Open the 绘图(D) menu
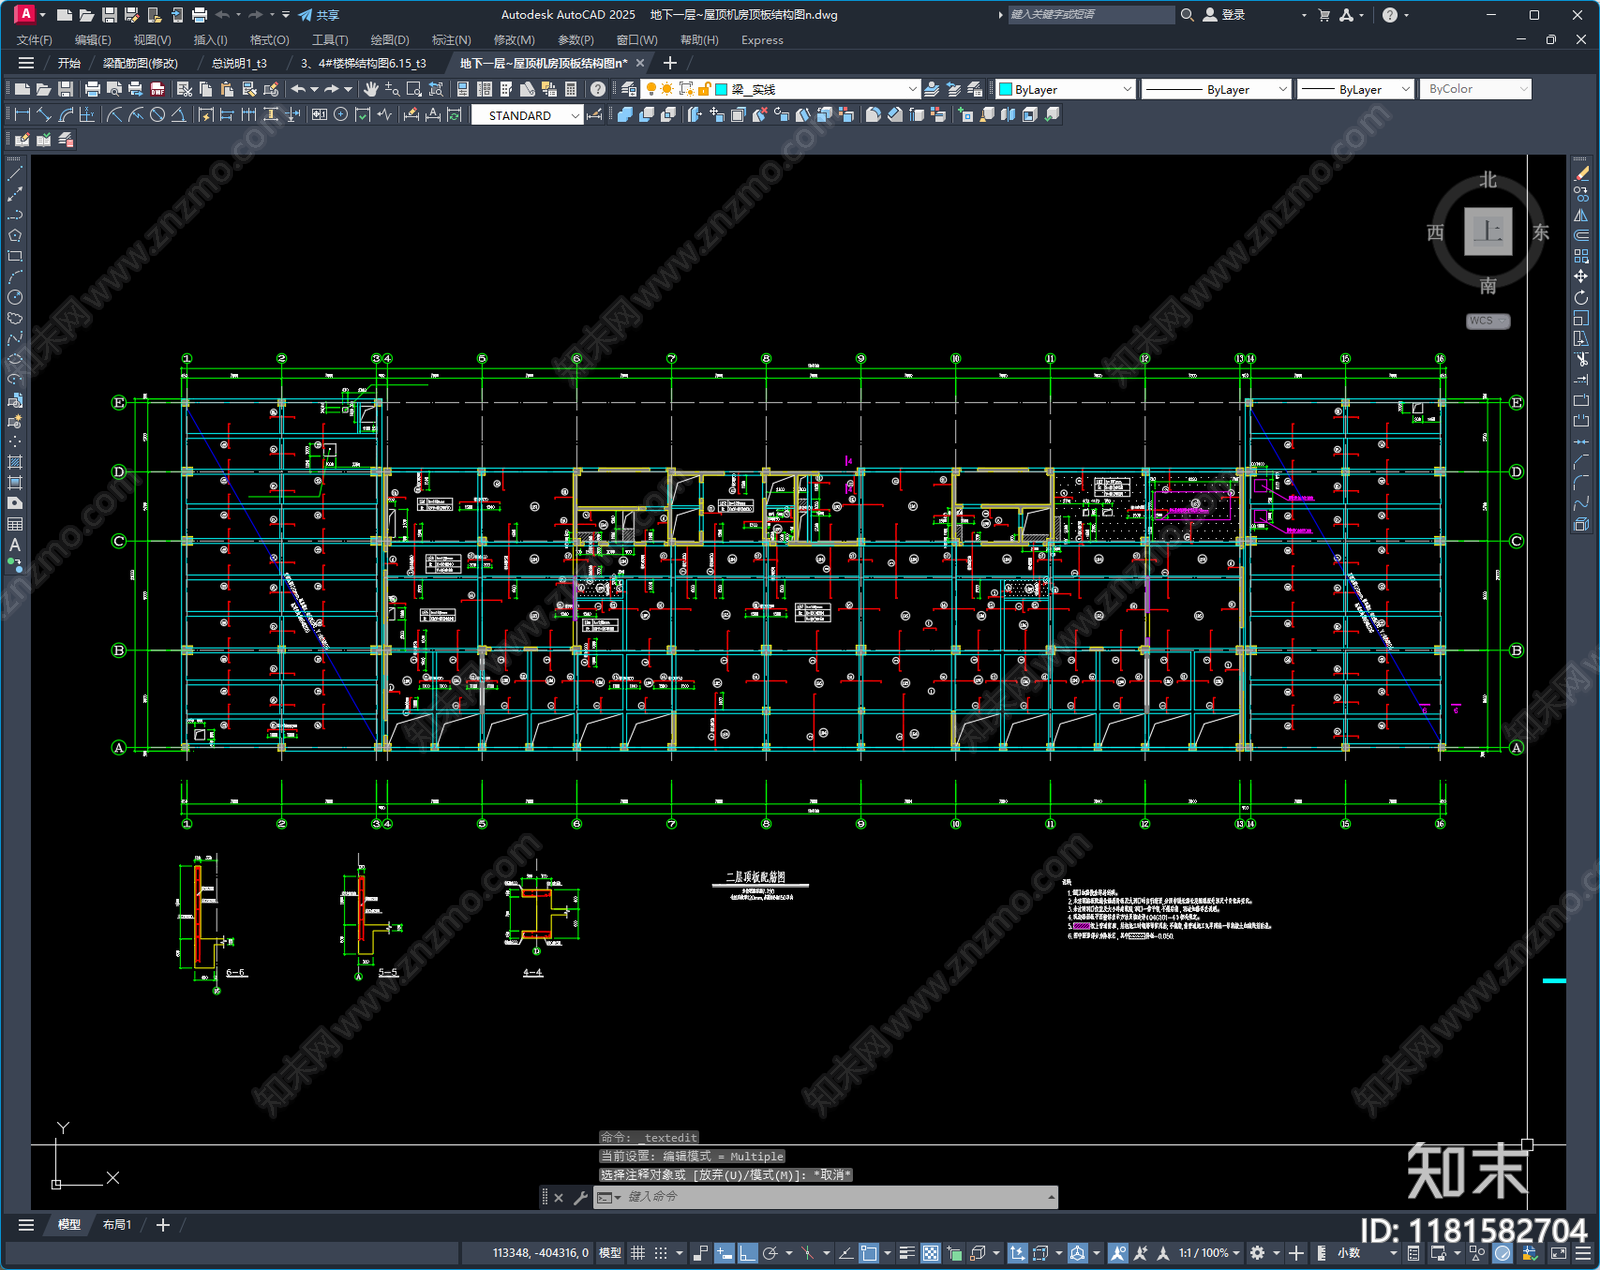 click(390, 40)
